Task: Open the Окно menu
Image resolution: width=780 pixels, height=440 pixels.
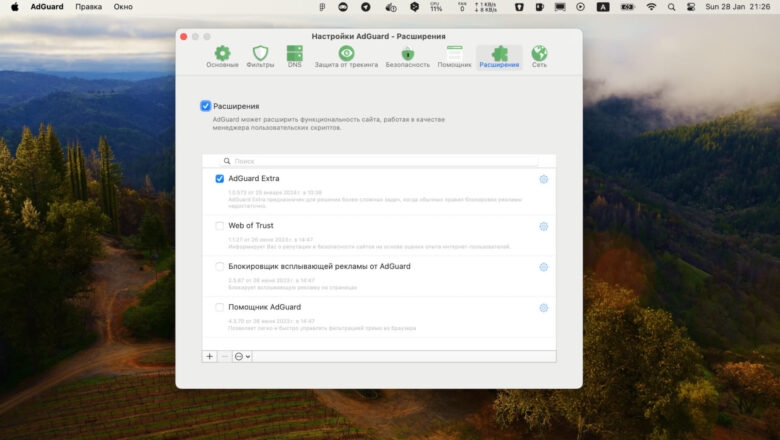Action: 123,7
